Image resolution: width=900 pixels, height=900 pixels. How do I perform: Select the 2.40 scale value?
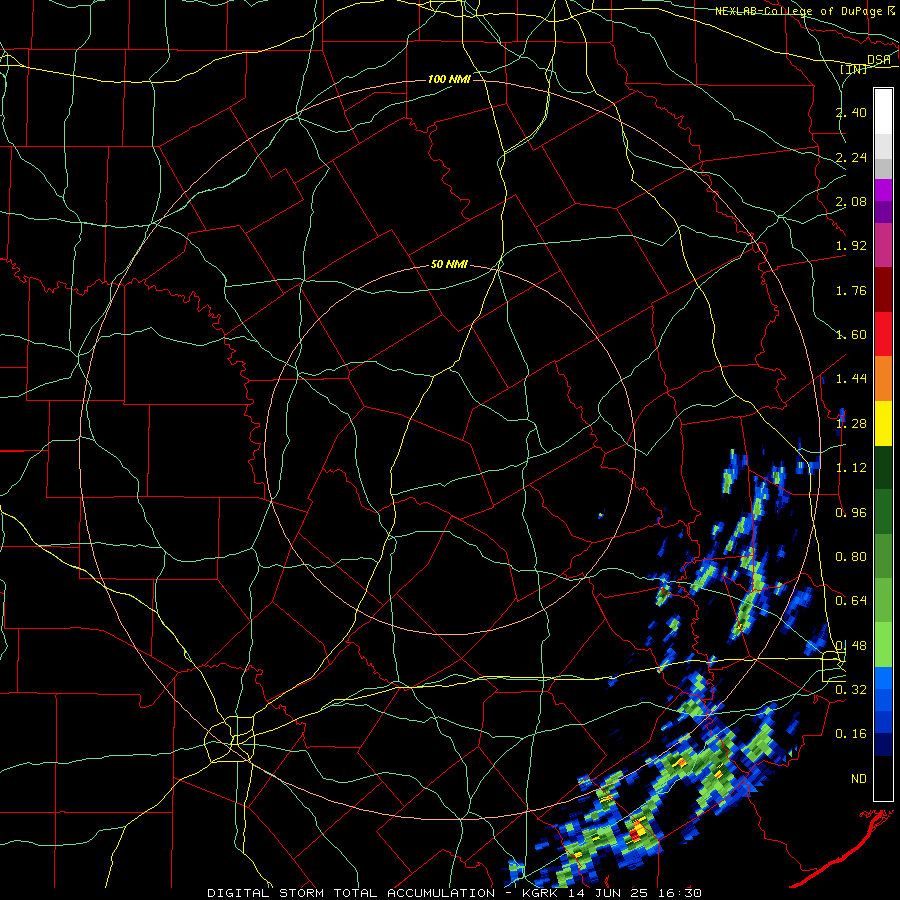click(x=851, y=112)
